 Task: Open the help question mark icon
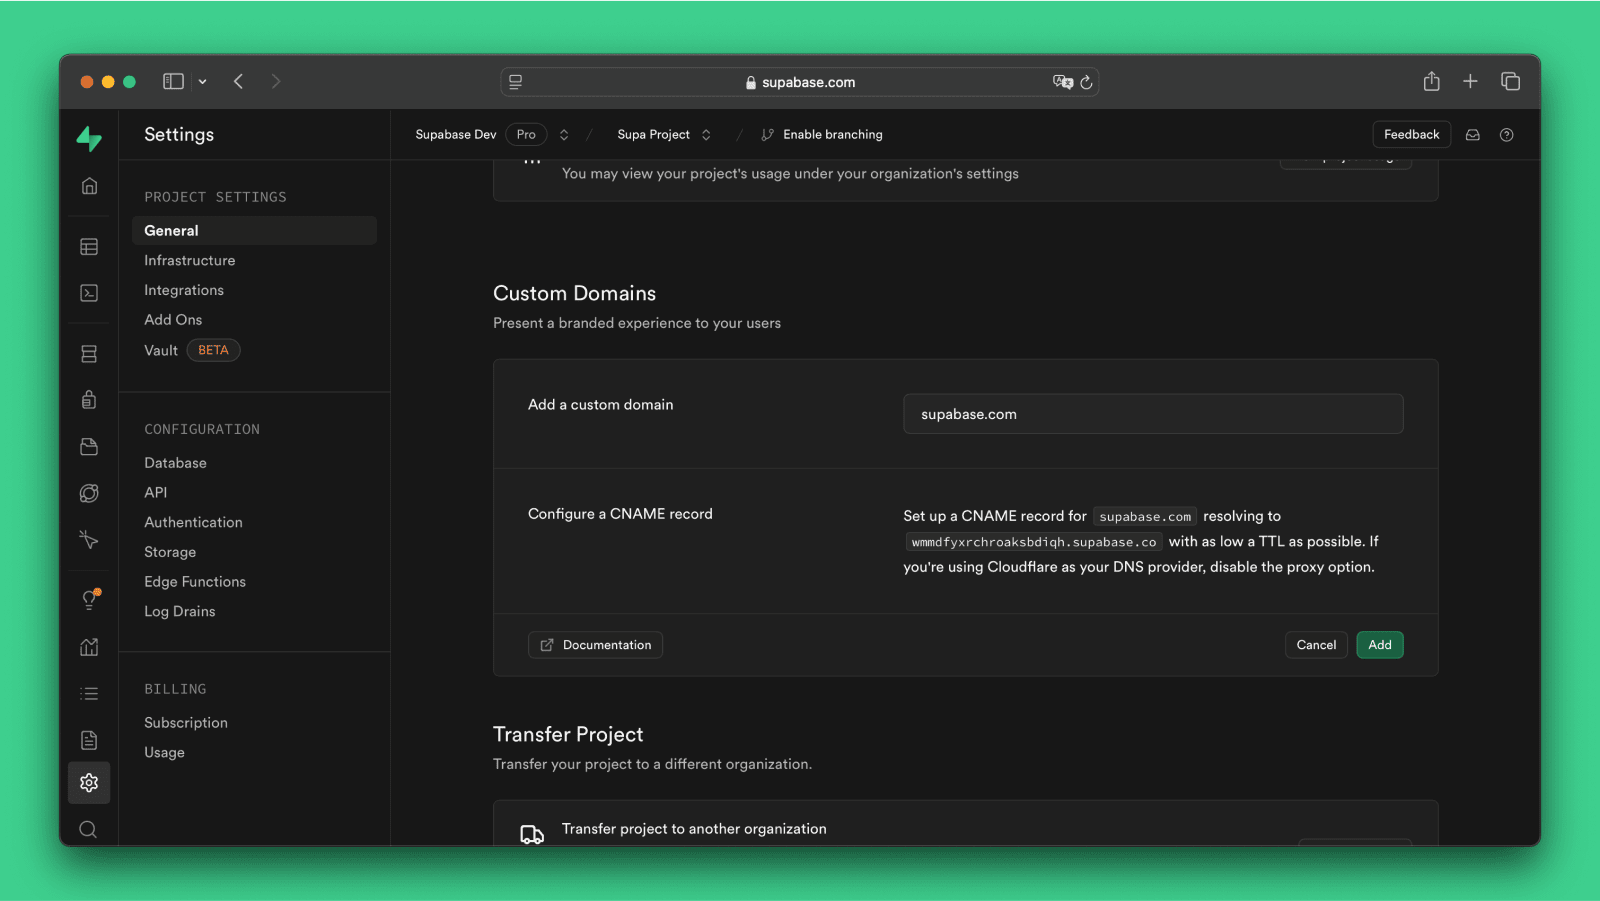(1507, 135)
